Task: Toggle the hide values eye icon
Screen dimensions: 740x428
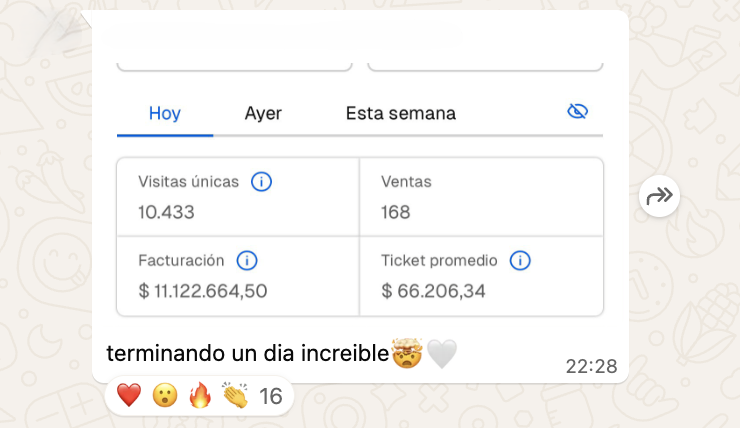Action: 577,111
